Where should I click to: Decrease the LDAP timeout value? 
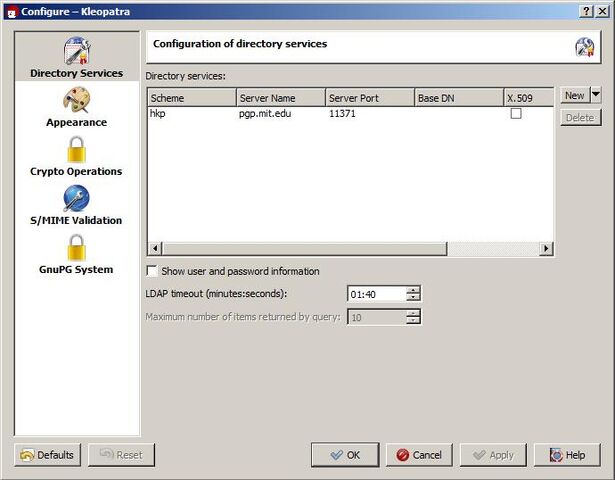pos(413,298)
